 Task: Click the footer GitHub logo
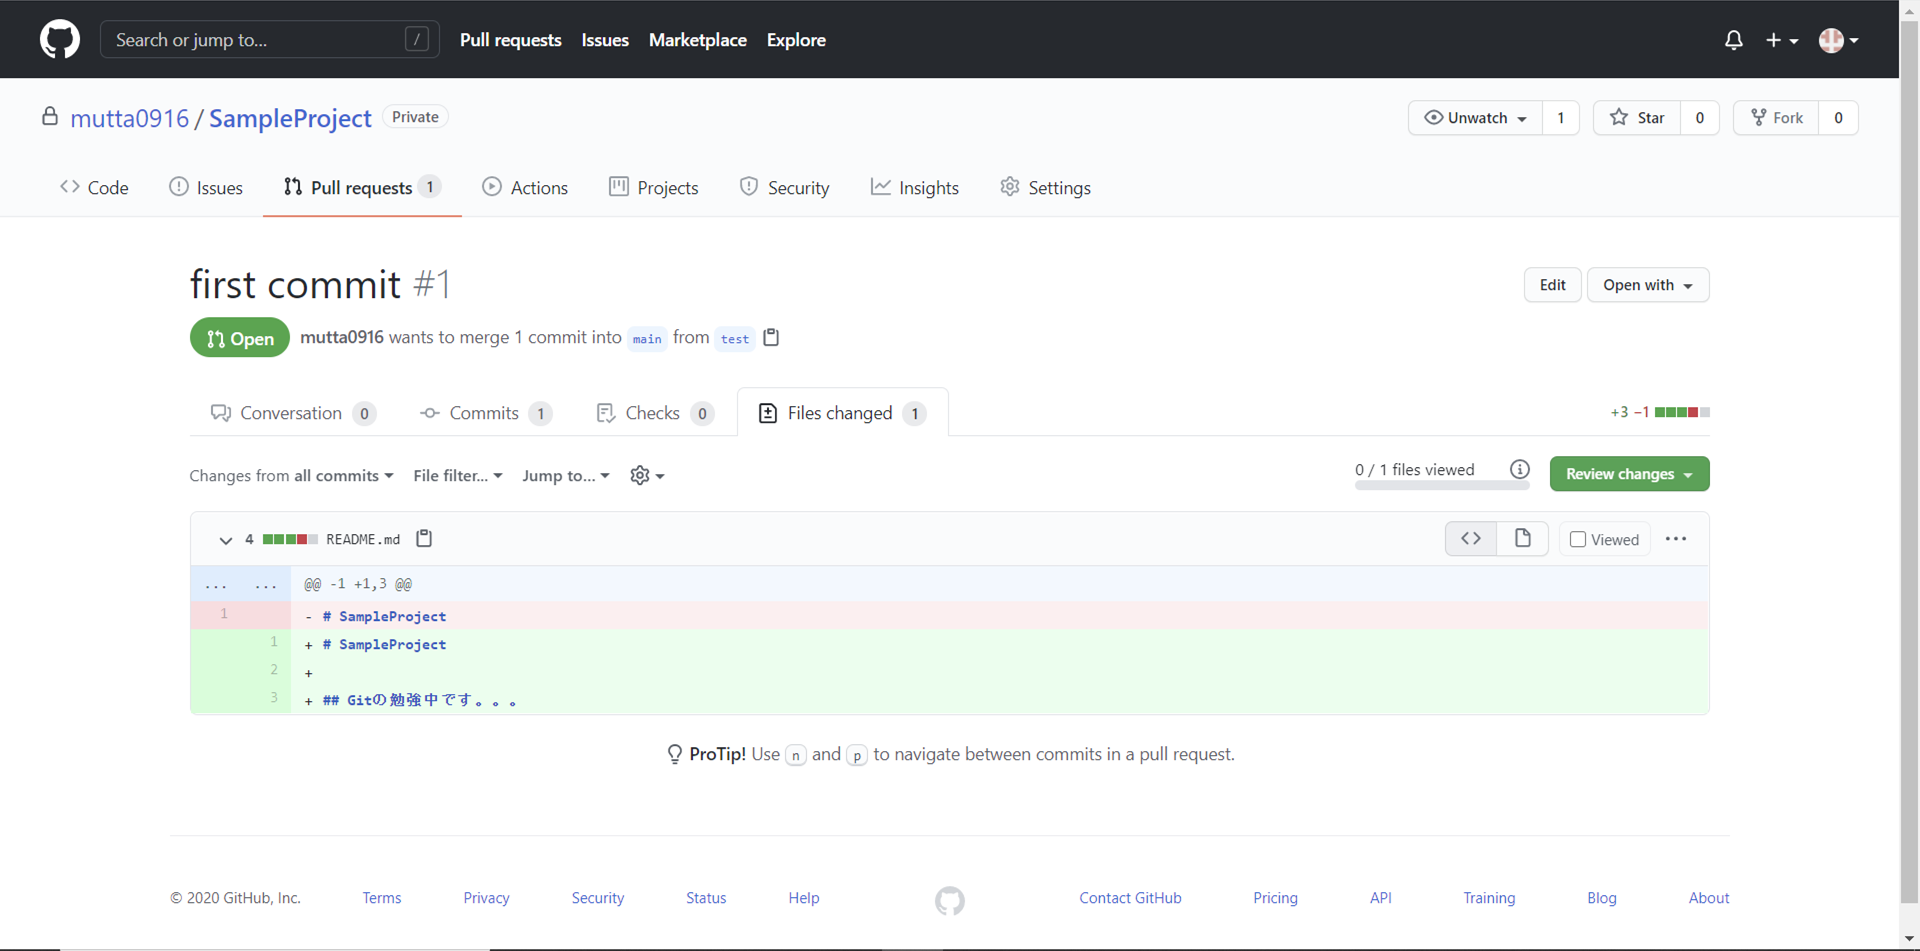point(950,900)
